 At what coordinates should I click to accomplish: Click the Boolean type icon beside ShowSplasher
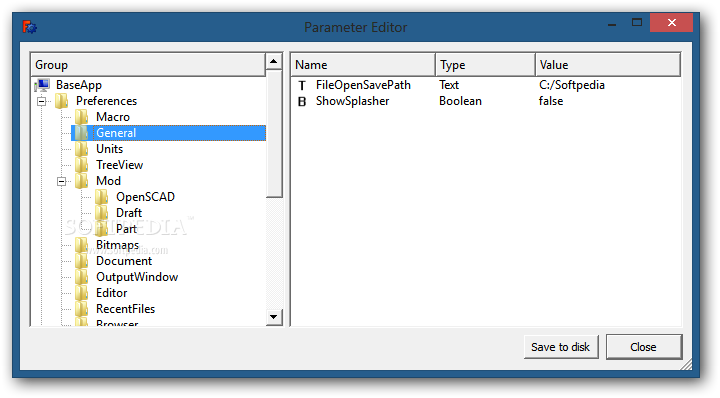pyautogui.click(x=302, y=101)
